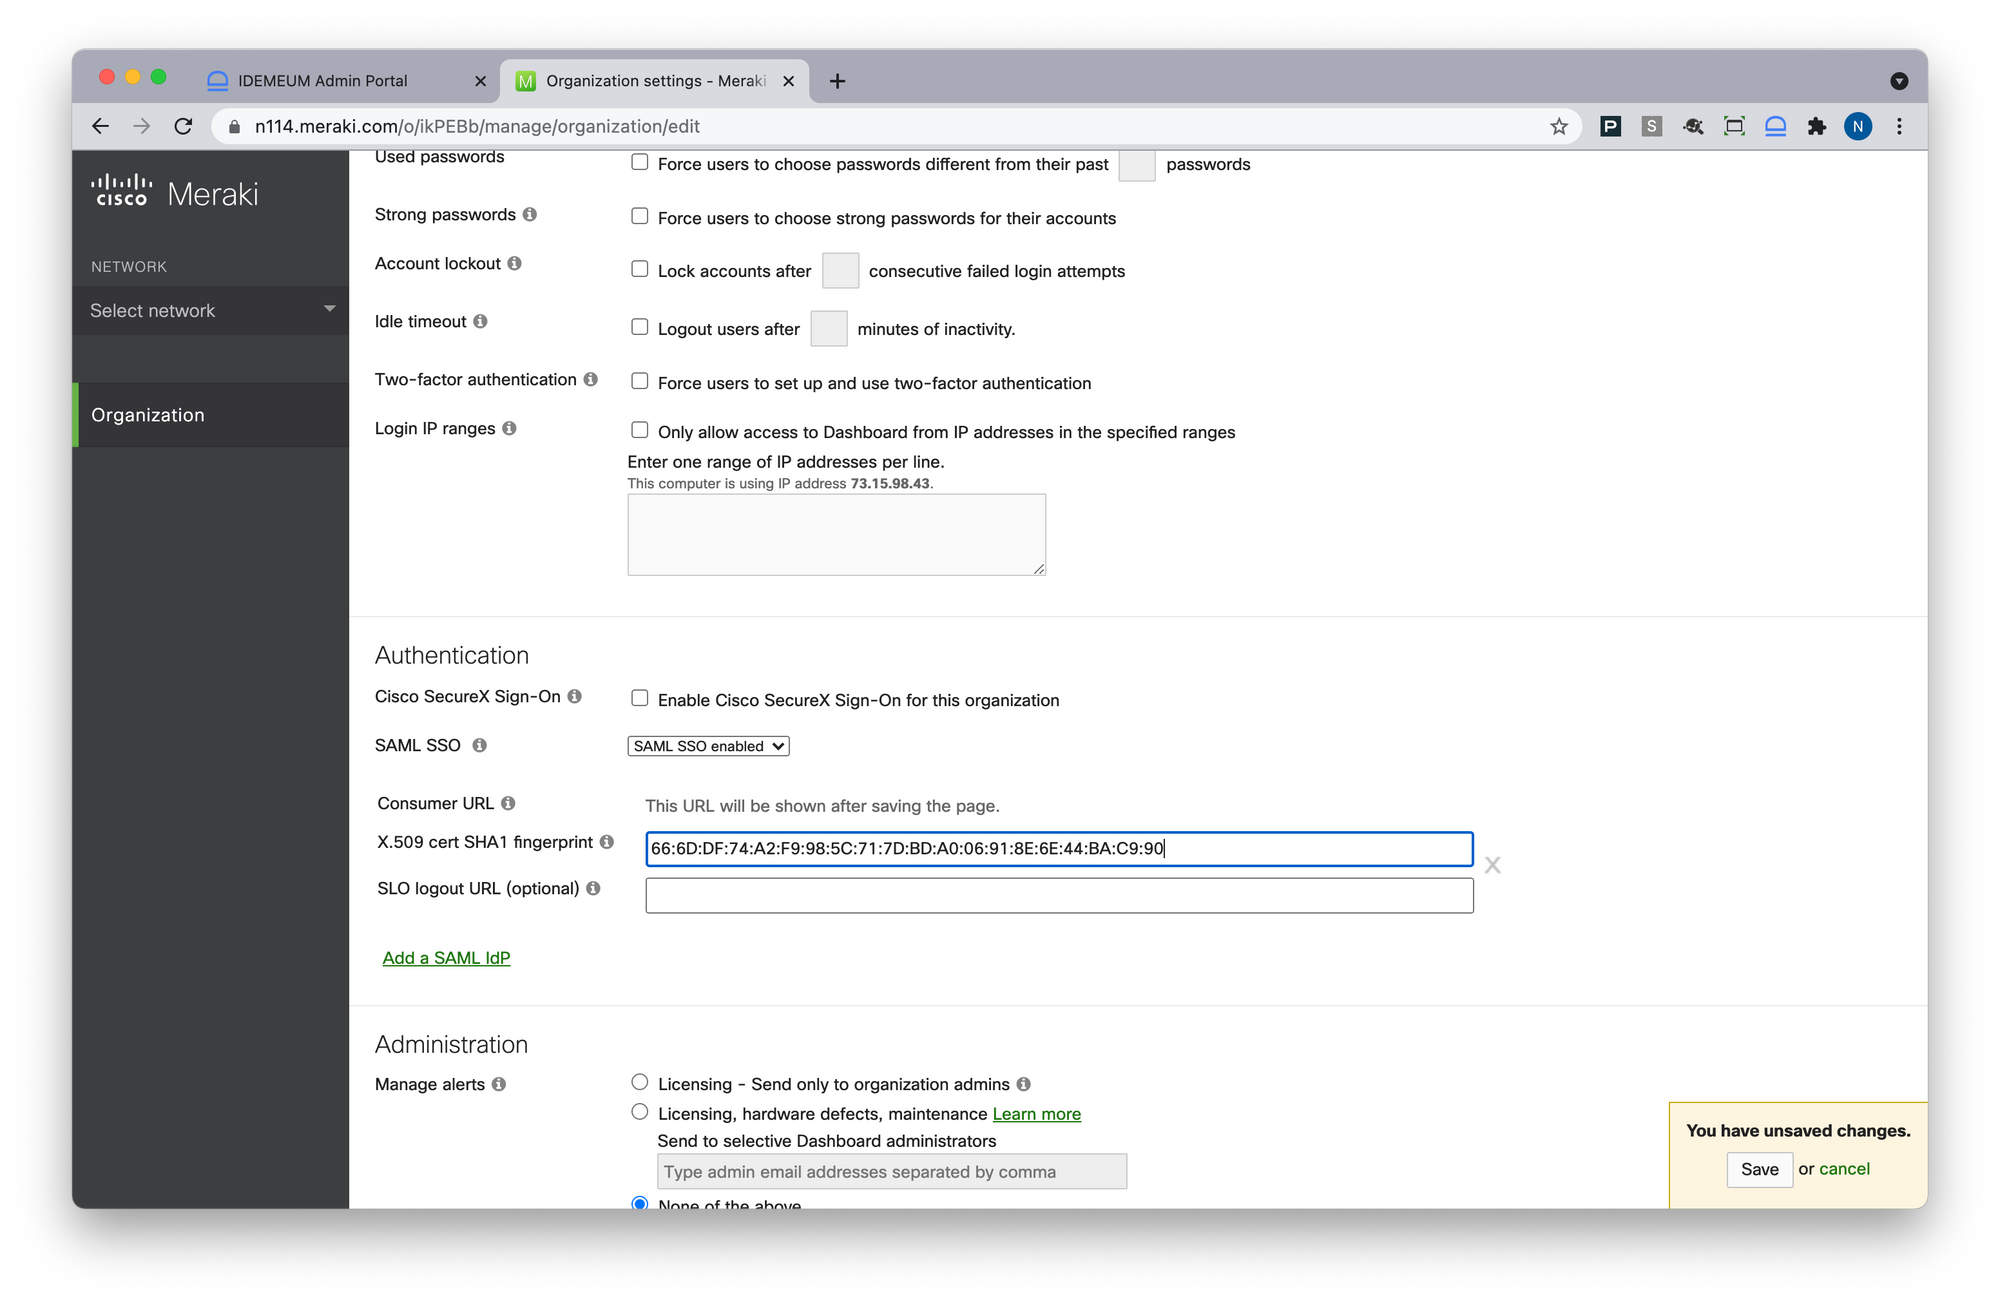Click the inactivity minutes field
2000x1304 pixels.
coord(828,329)
